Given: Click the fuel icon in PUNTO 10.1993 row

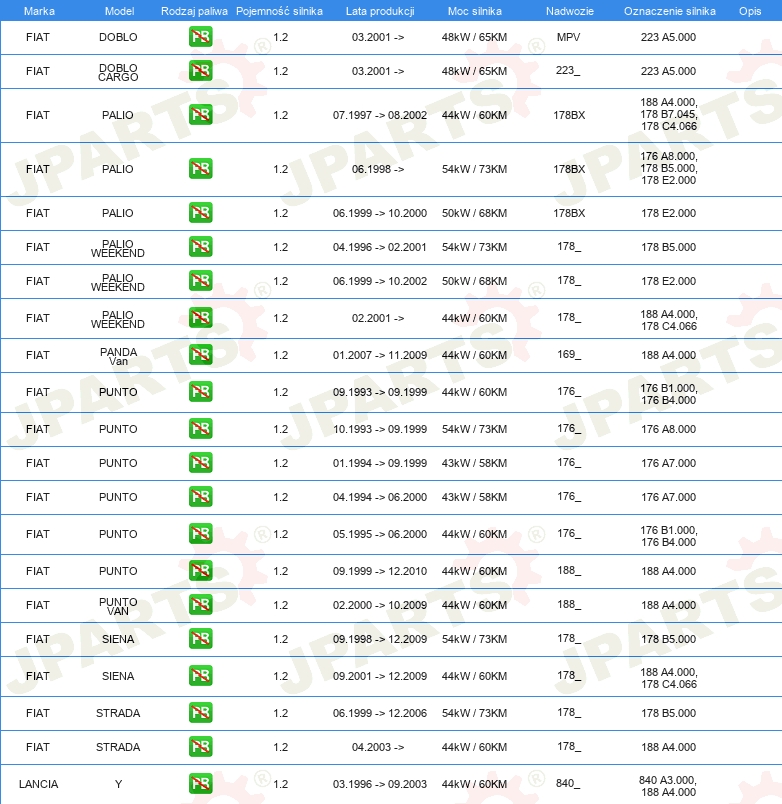Looking at the screenshot, I should pyautogui.click(x=200, y=429).
